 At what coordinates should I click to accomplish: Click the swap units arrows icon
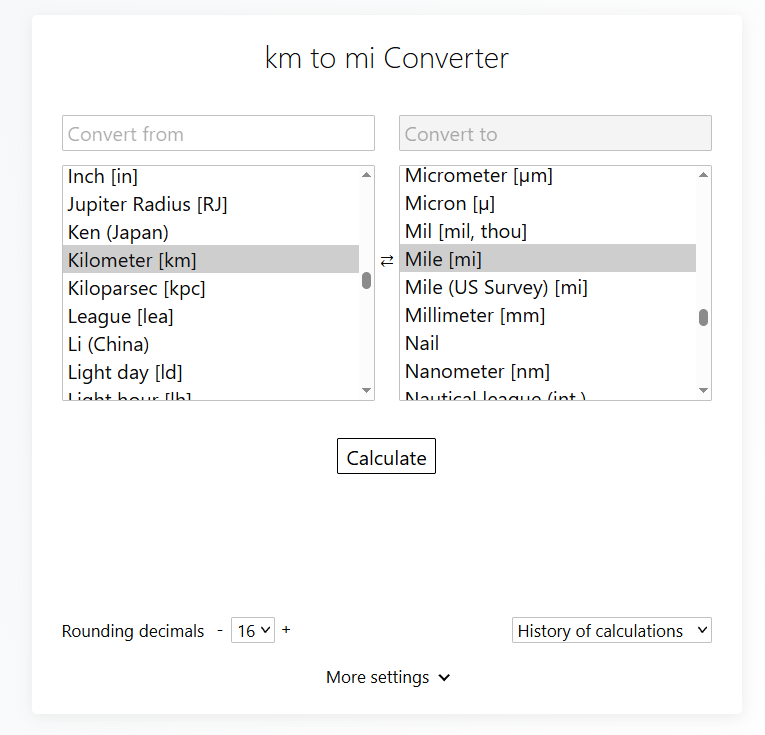(x=387, y=261)
